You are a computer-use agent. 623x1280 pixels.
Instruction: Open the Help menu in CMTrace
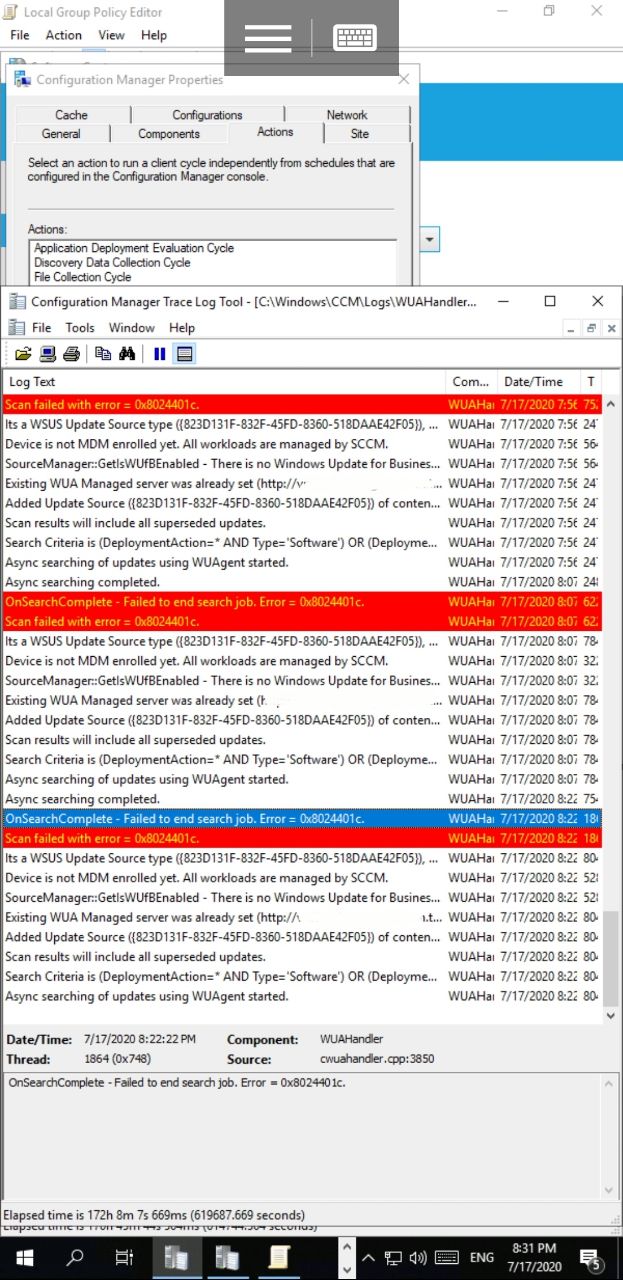pyautogui.click(x=182, y=327)
